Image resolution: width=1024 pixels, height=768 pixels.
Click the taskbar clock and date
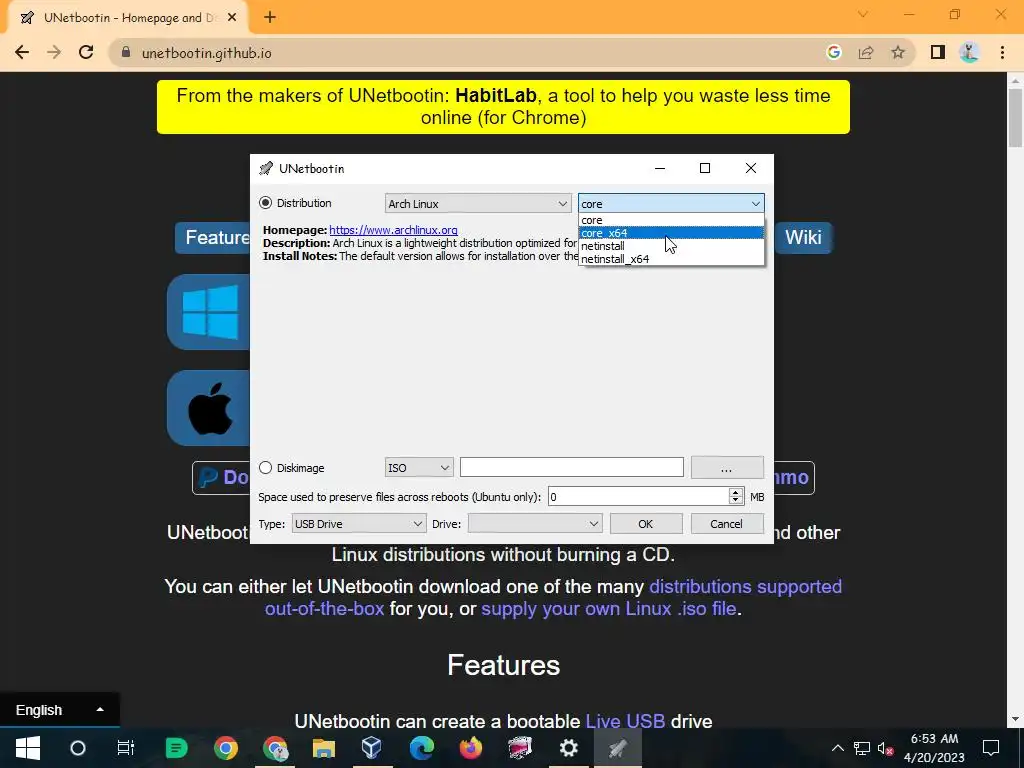coord(934,748)
